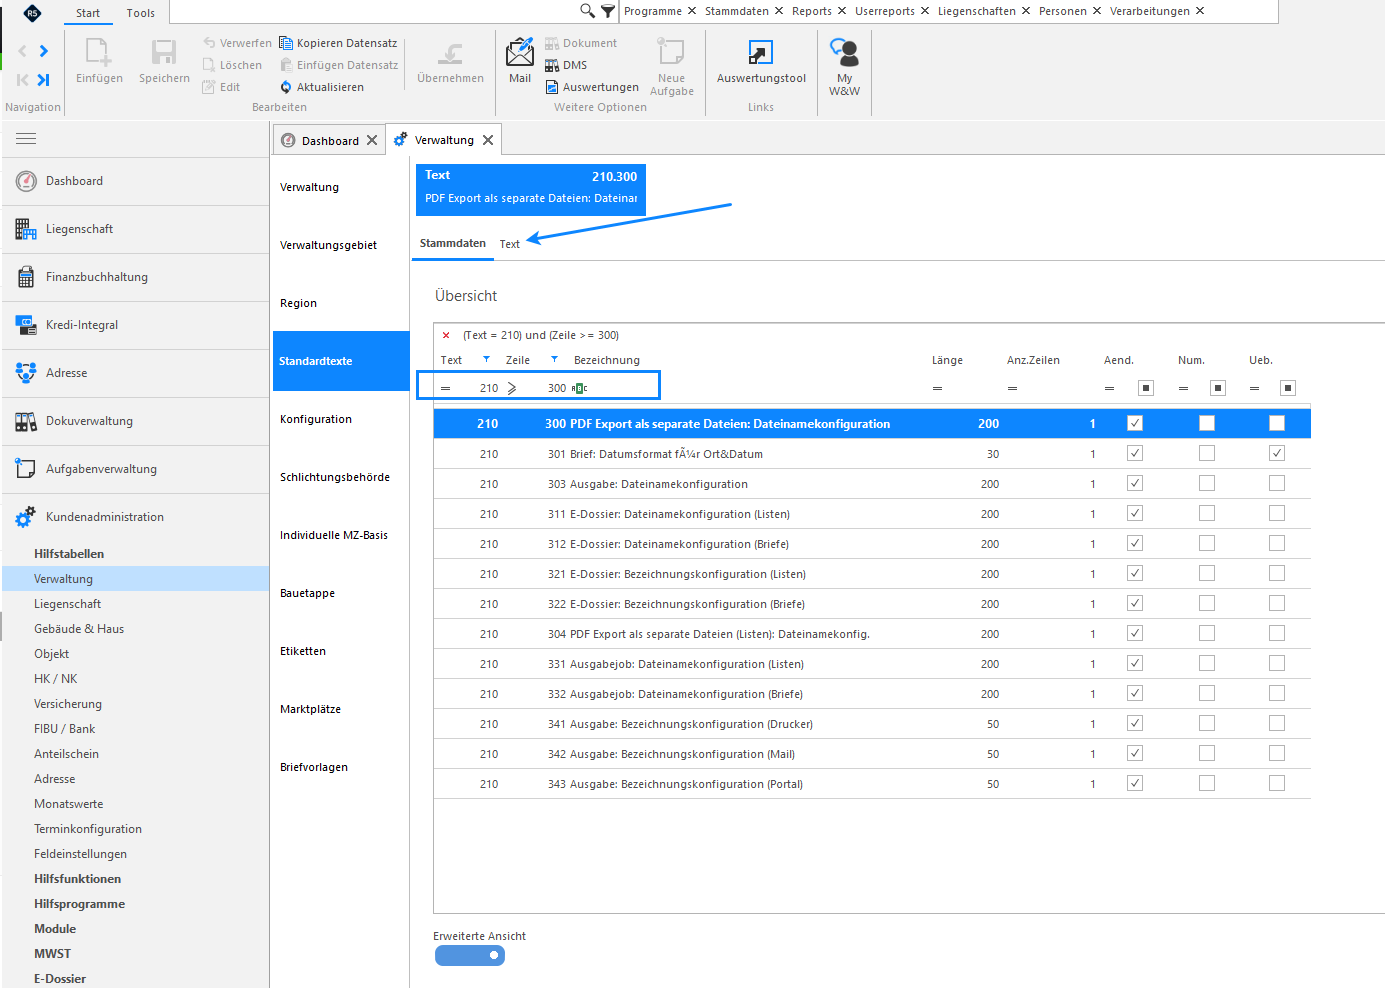Toggle Ueb. checkbox for row 303

pos(1277,483)
